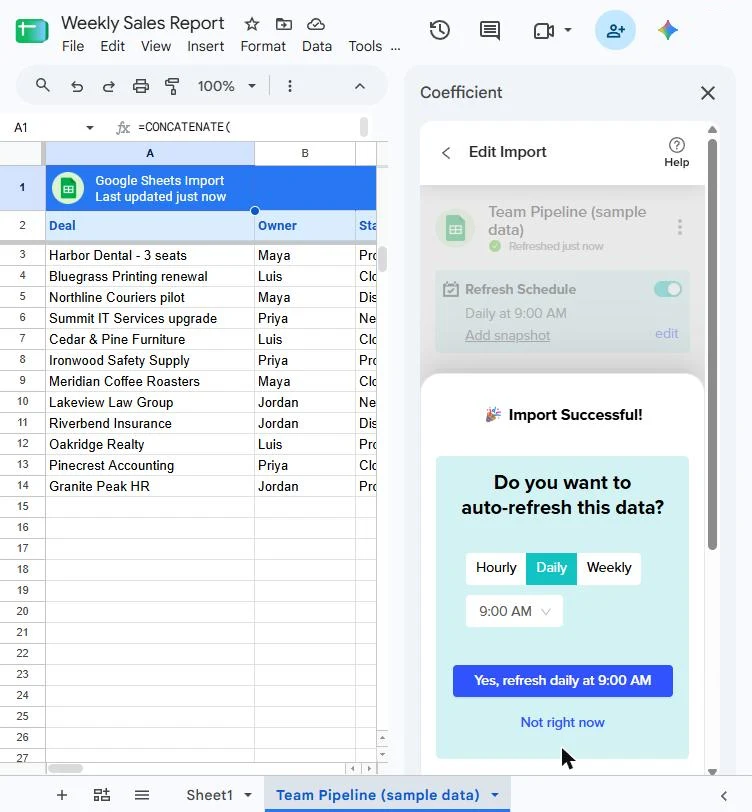Open Coefficient Help
Screen dimensions: 752x812
coord(676,152)
